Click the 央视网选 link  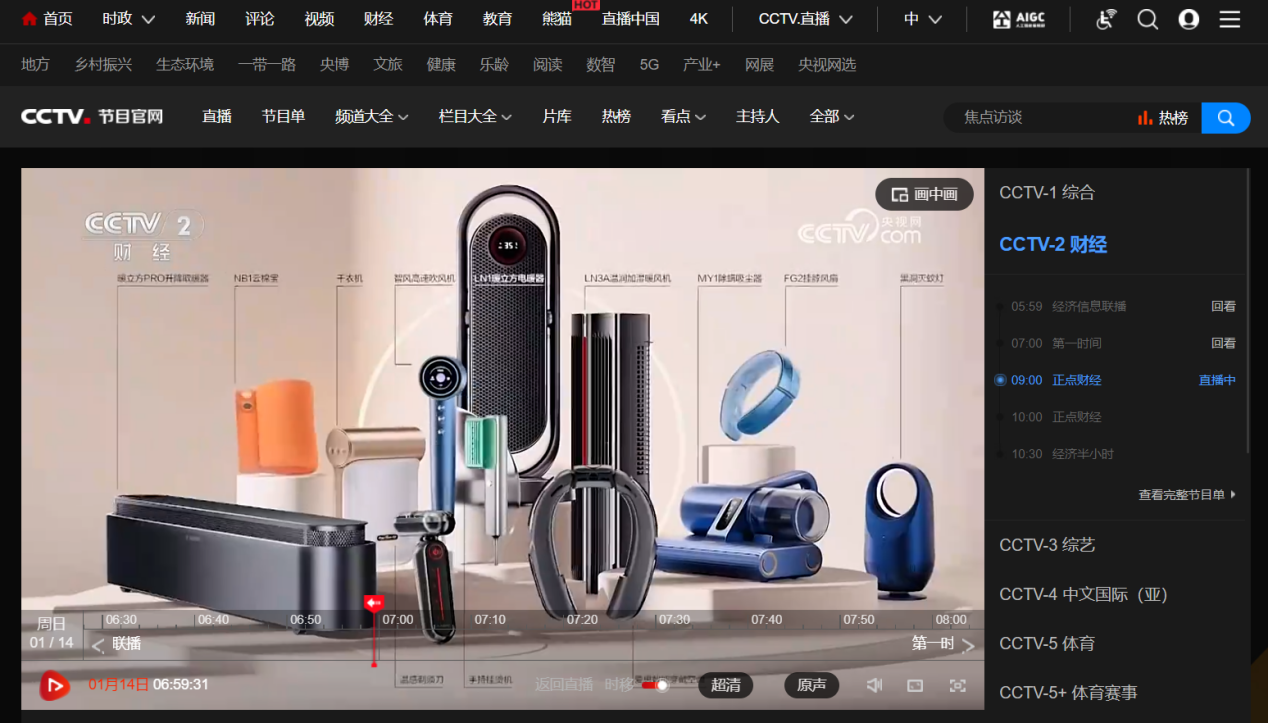[x=827, y=65]
